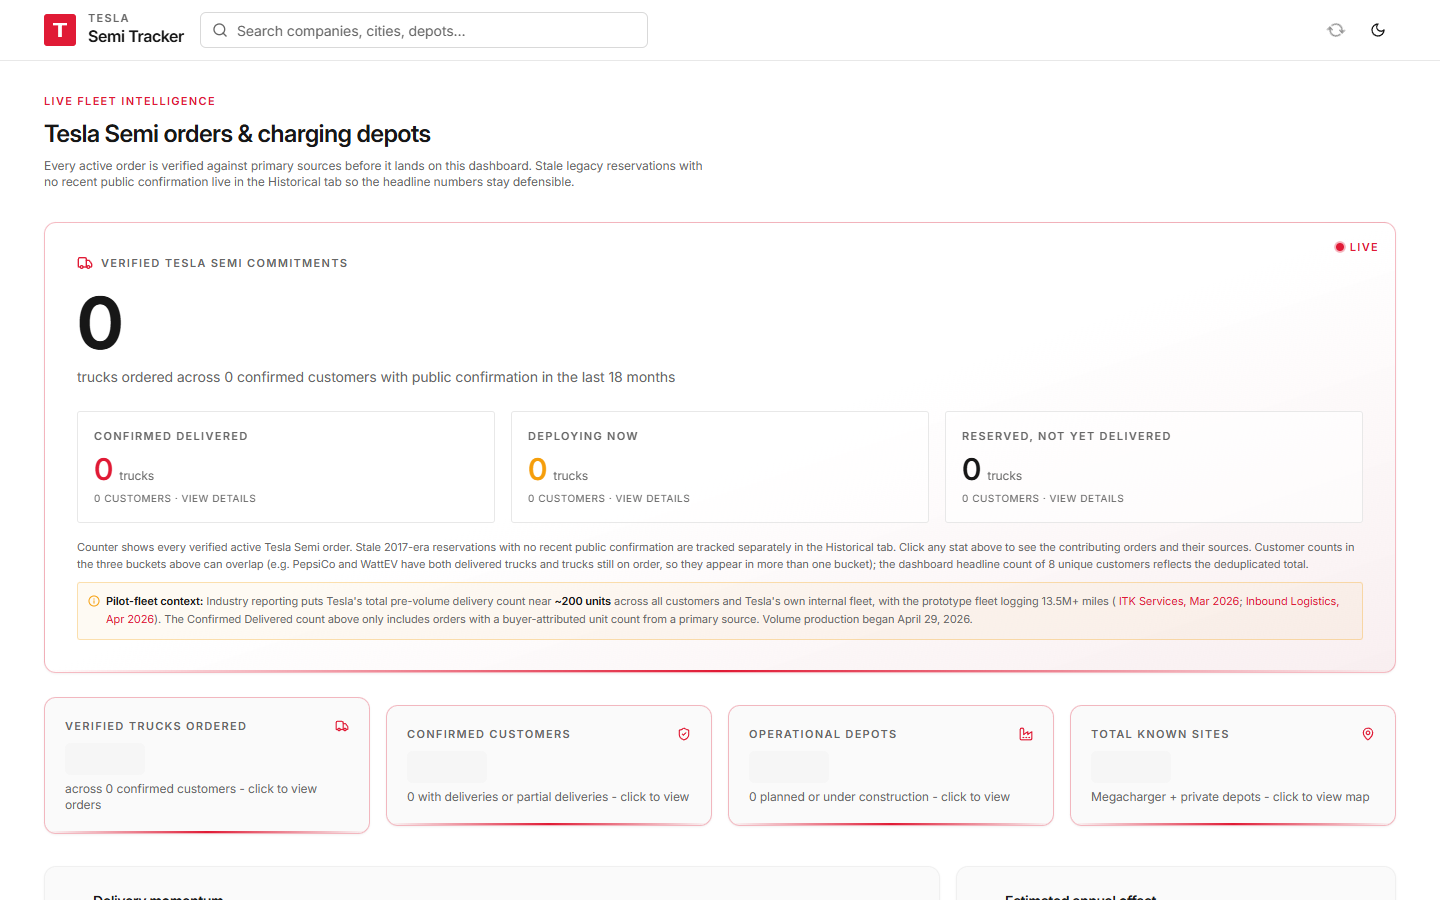The width and height of the screenshot is (1440, 900).
Task: Click the search magnifier icon
Action: [x=220, y=30]
